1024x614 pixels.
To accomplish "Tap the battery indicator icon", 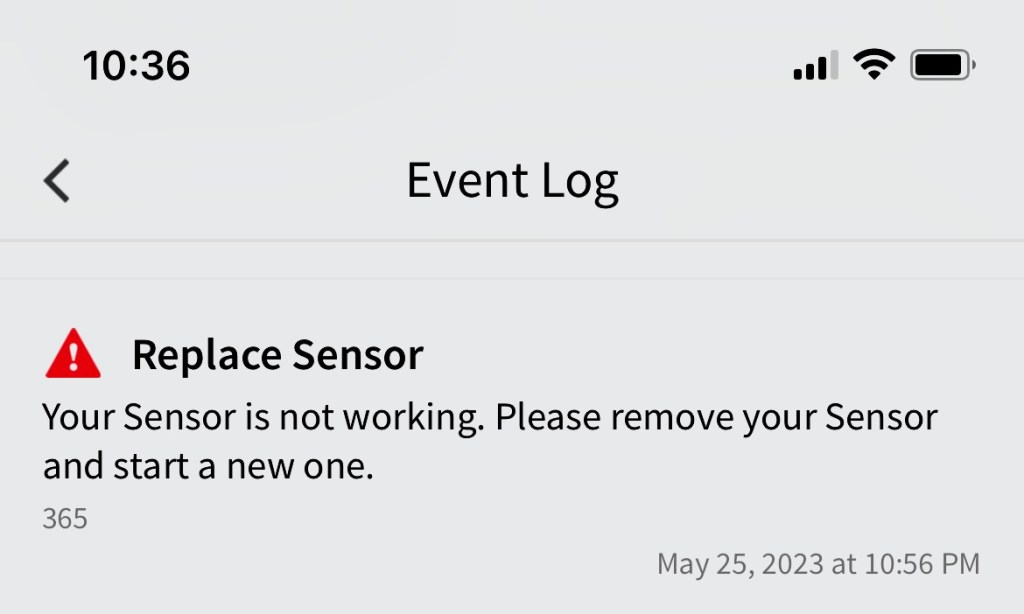I will (941, 67).
